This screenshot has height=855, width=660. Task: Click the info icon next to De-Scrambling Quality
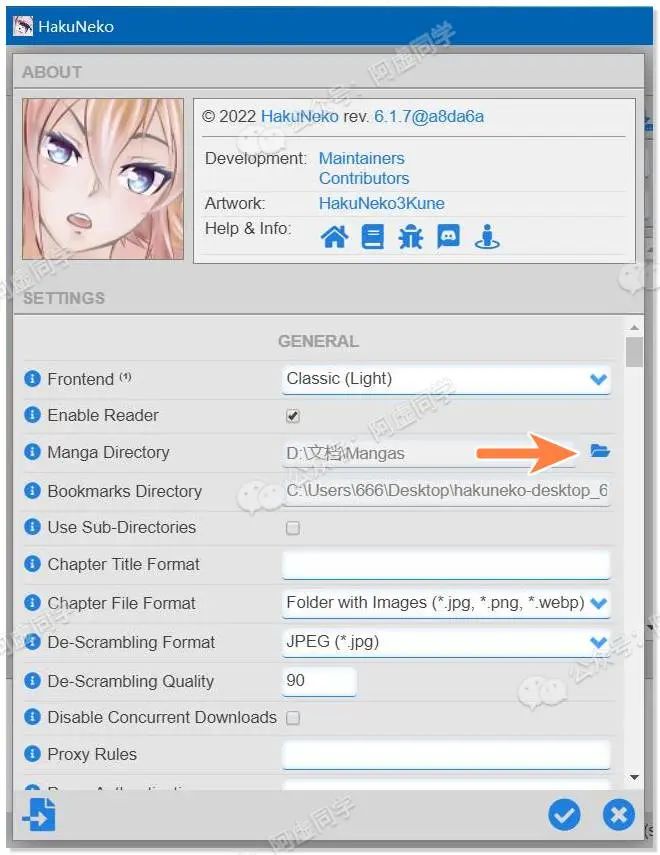click(32, 681)
